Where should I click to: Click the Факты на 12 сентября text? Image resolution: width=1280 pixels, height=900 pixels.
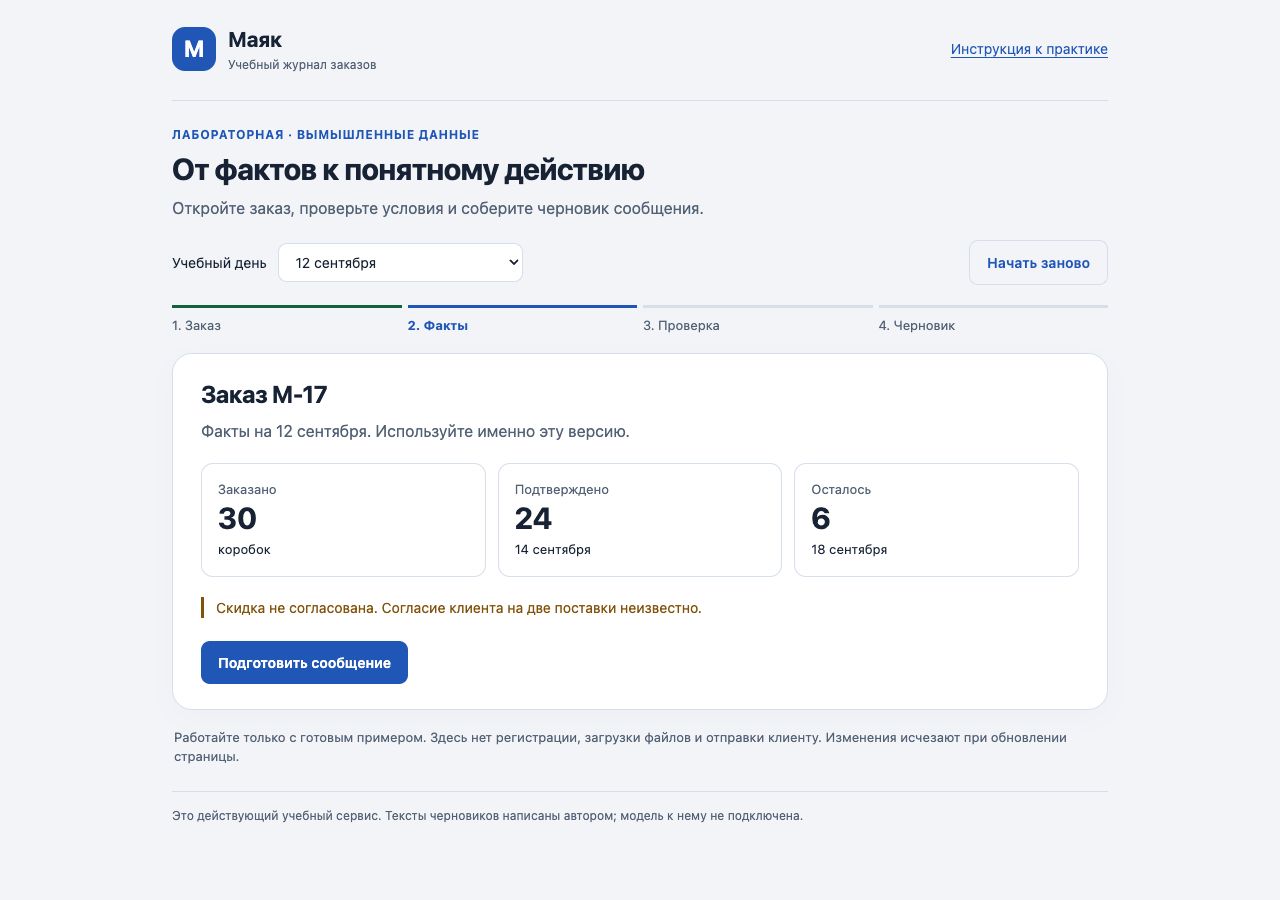point(415,432)
